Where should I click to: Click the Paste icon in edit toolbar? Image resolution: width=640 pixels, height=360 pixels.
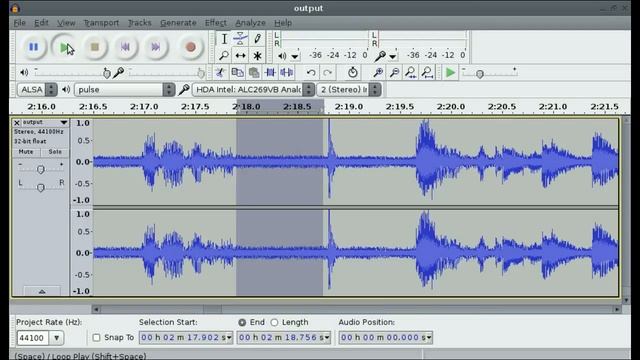tap(254, 73)
